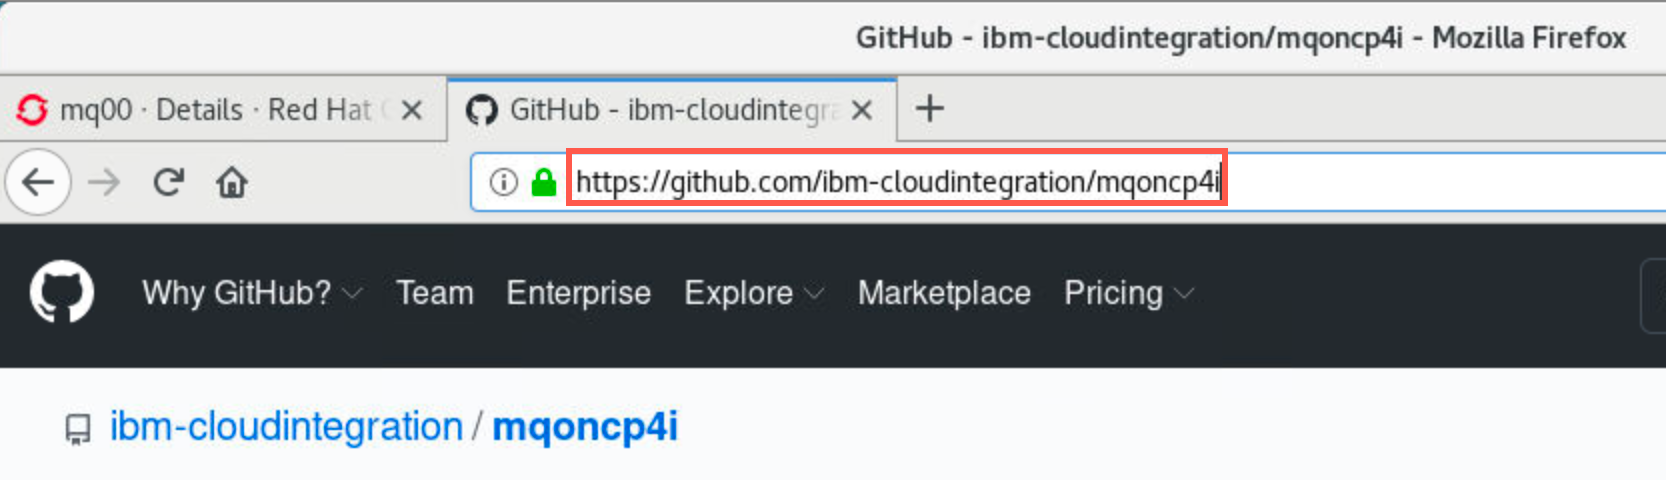Screen dimensions: 1666x480
Task: Open the Firefox home page icon
Action: click(x=232, y=182)
